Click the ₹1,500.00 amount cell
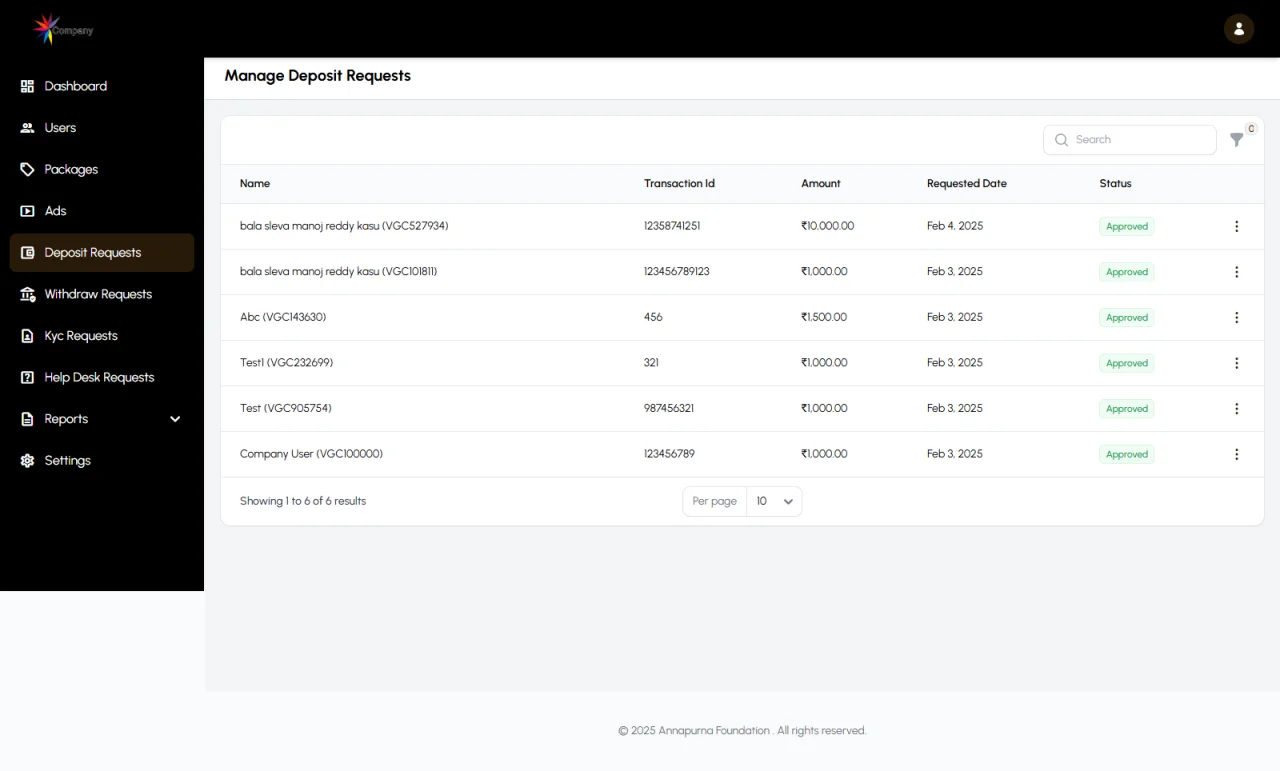Viewport: 1280px width, 771px height. tap(824, 317)
